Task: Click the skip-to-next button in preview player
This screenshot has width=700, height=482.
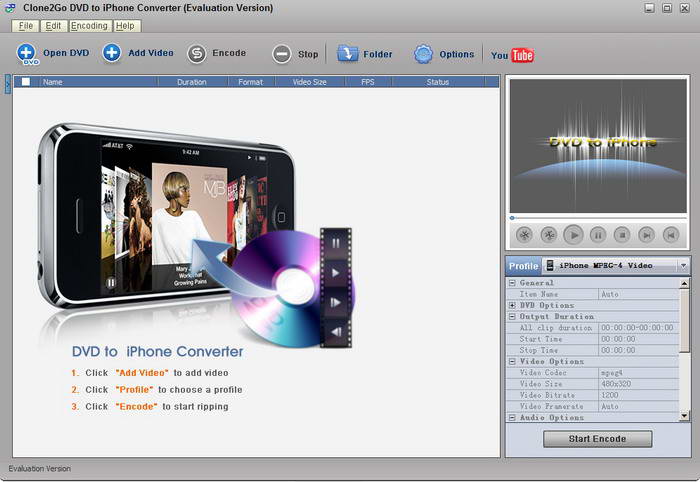Action: [646, 235]
